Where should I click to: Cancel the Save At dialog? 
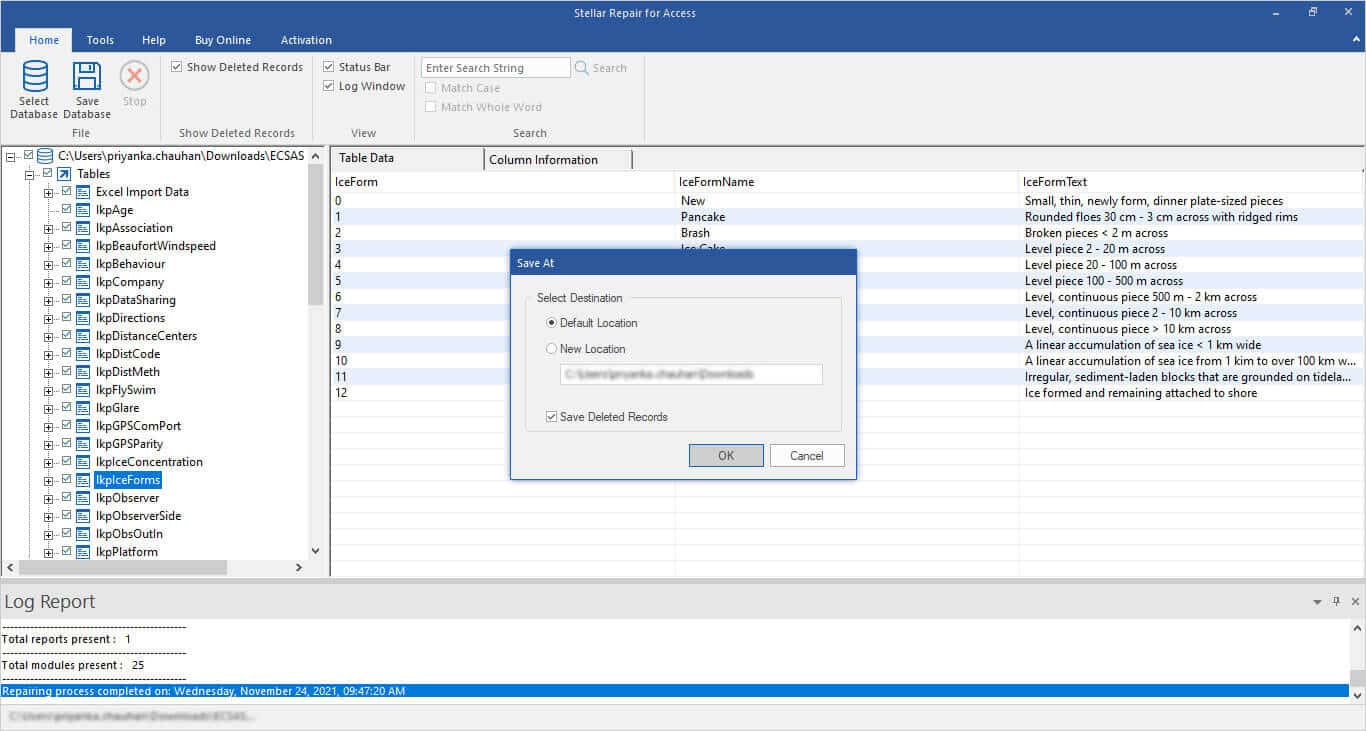pos(806,456)
